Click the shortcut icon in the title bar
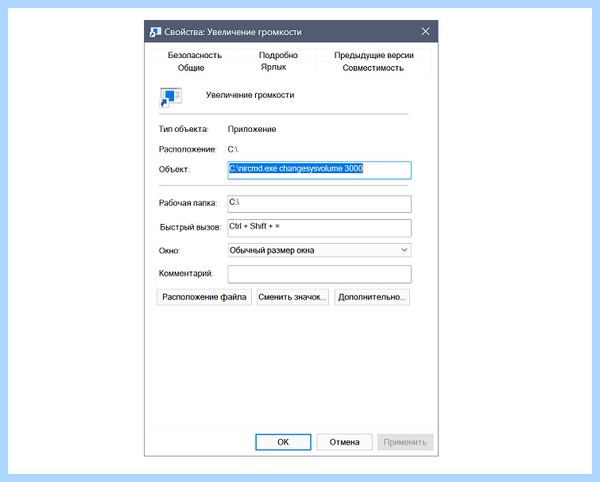The height and width of the screenshot is (482, 600). [155, 32]
